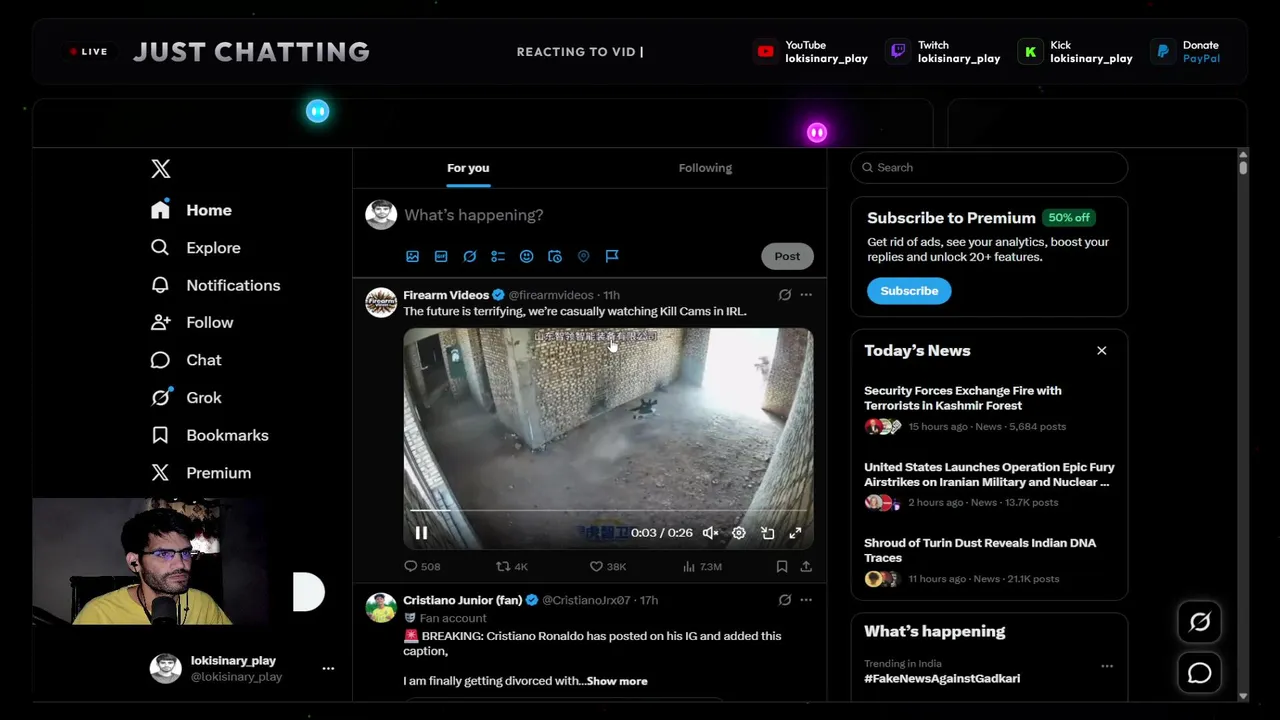
Task: Repost the Firearm Videos post
Action: pos(512,566)
